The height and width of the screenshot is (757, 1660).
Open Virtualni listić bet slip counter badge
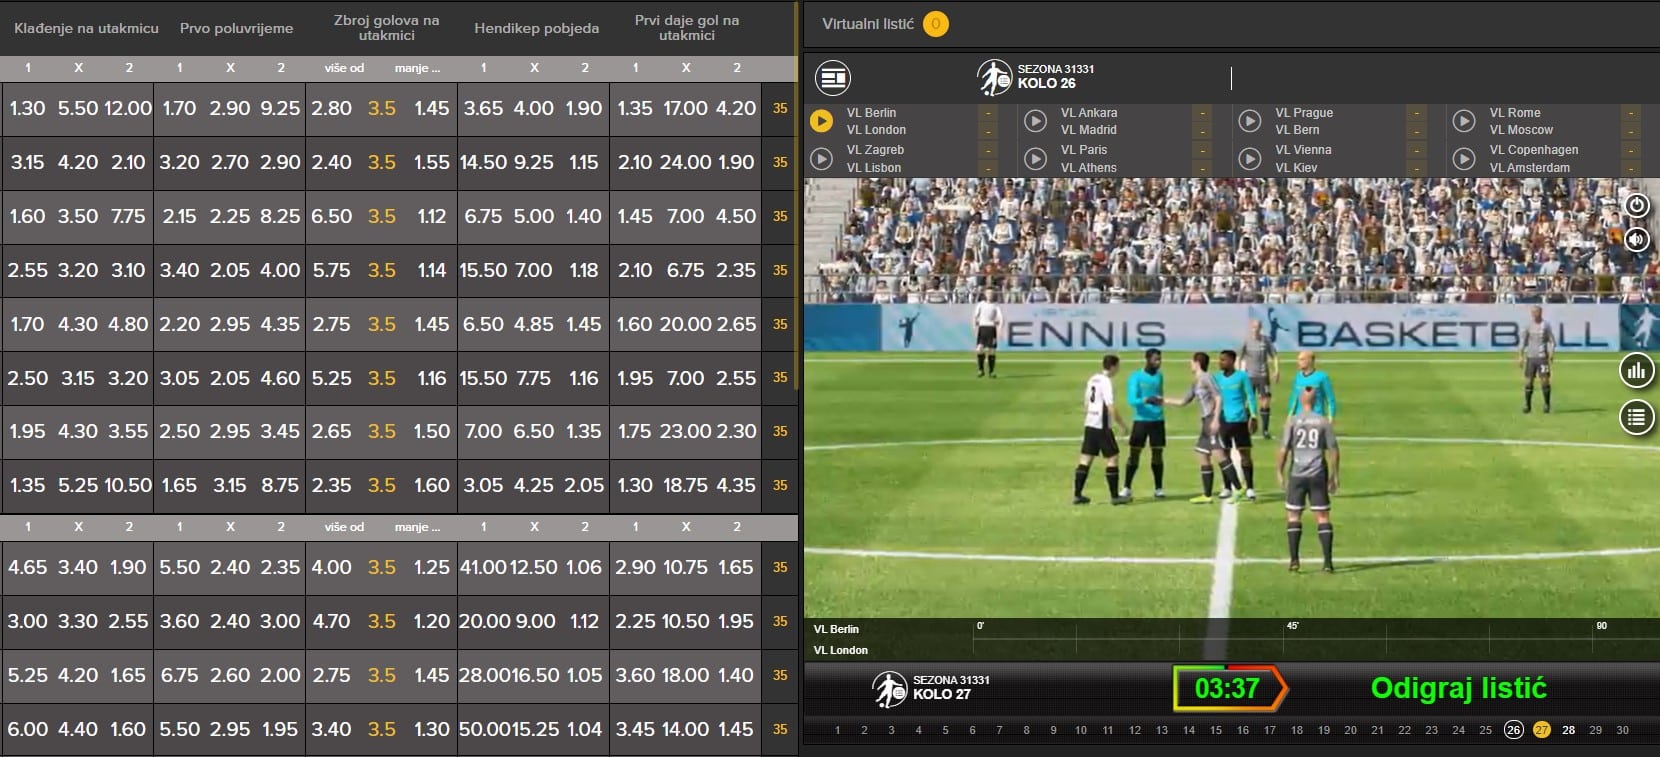pyautogui.click(x=936, y=24)
